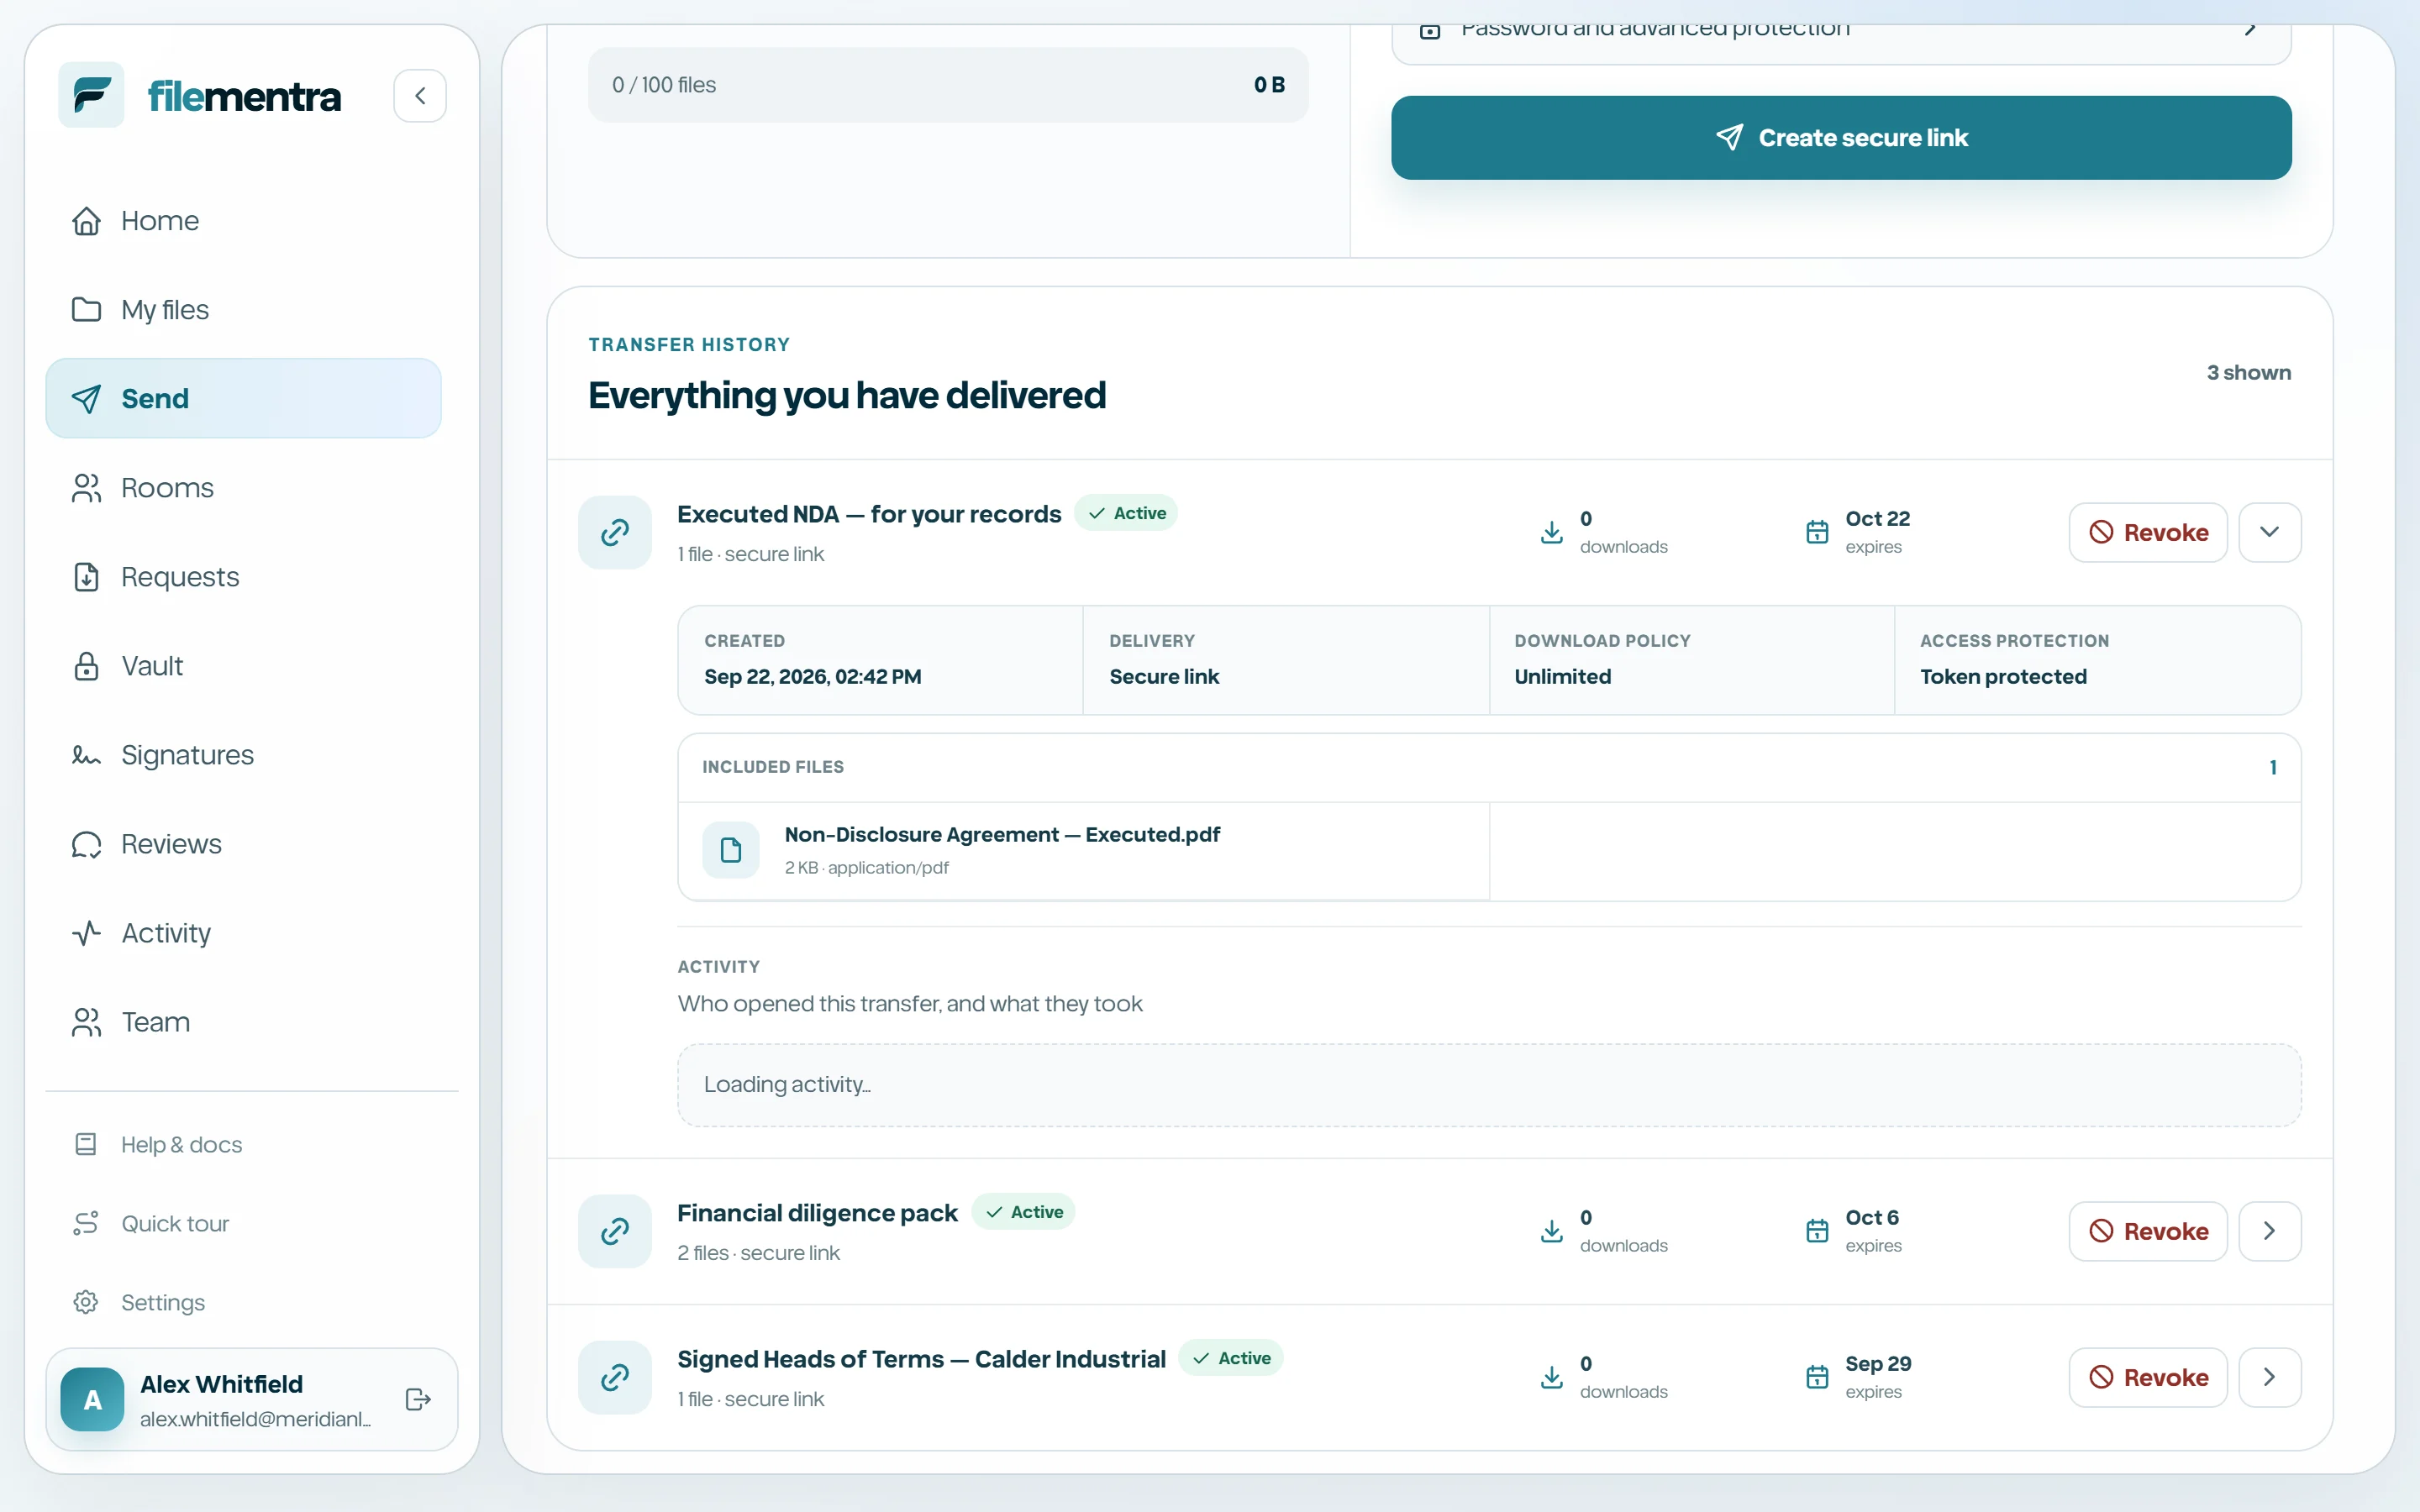Image resolution: width=2420 pixels, height=1512 pixels.
Task: Click the 0 / 100 files upload bar
Action: pyautogui.click(x=948, y=85)
